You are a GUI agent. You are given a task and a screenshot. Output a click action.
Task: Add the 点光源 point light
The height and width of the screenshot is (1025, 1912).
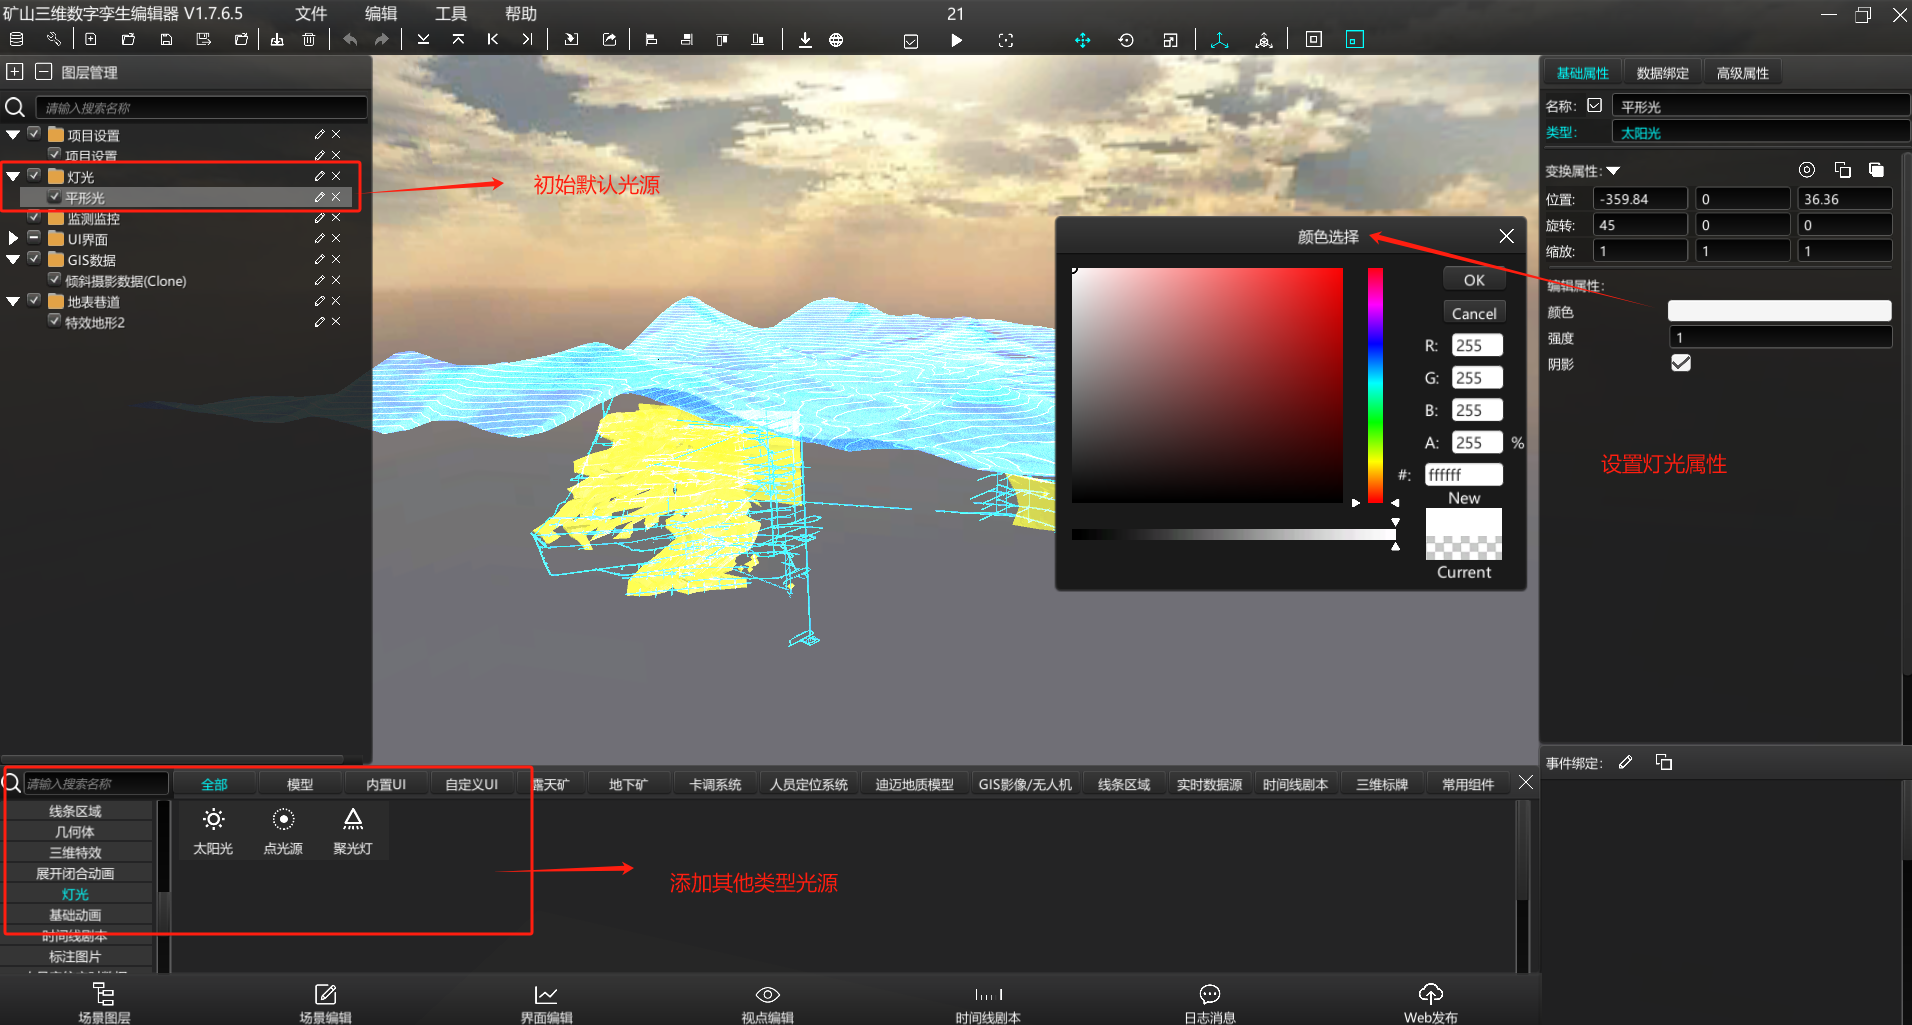point(283,831)
